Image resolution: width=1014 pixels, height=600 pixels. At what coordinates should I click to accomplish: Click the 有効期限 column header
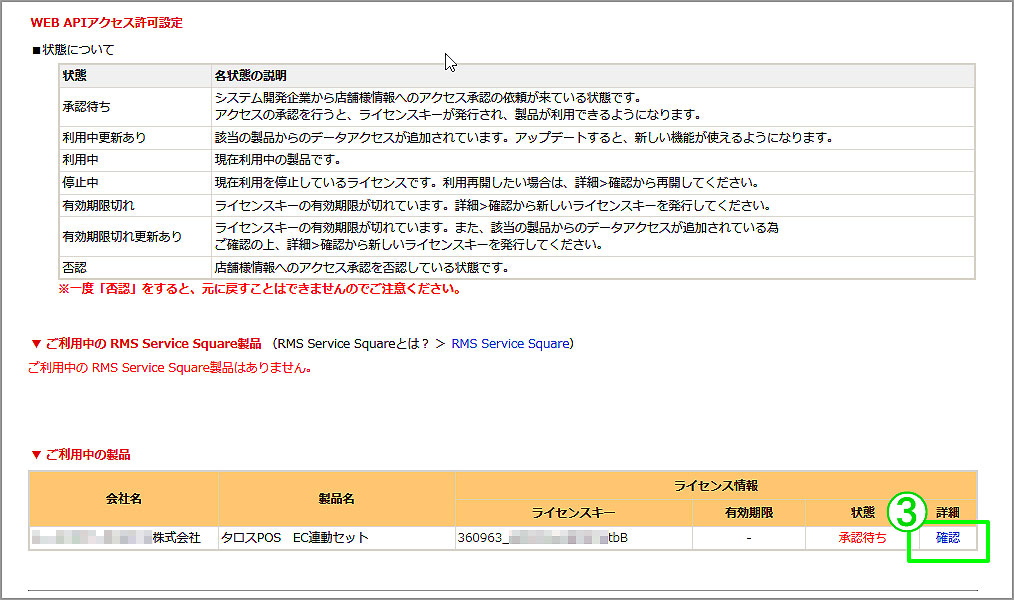click(x=747, y=512)
